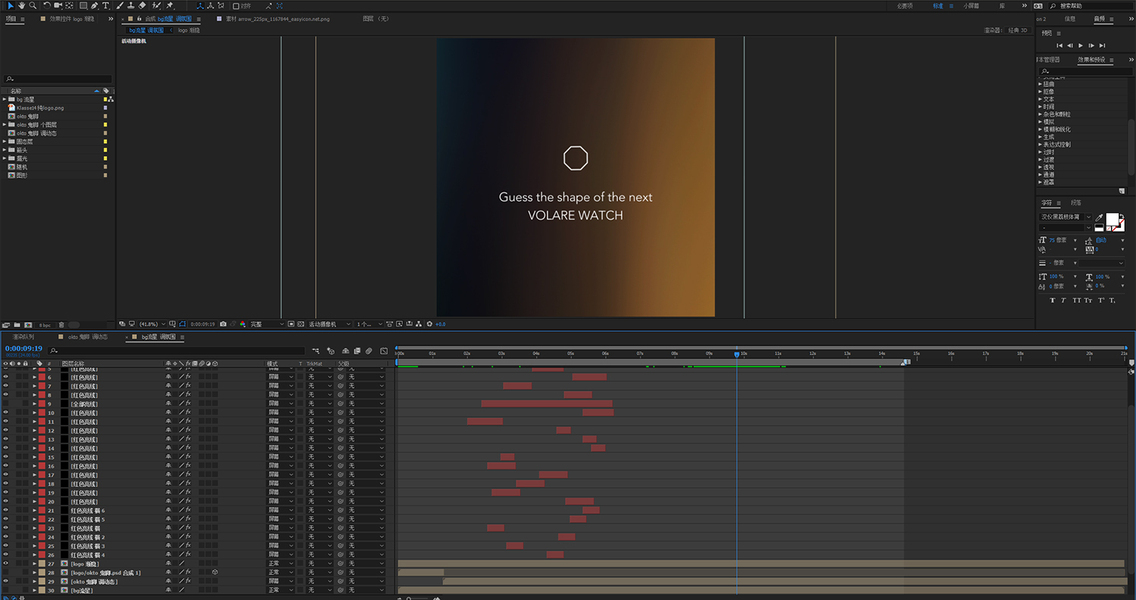Screen dimensions: 1136x600
Task: Play the preview
Action: [x=1081, y=46]
